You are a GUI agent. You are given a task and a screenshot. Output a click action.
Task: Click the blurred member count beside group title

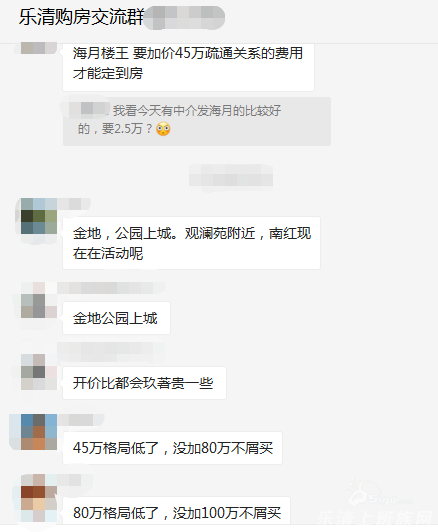click(185, 17)
